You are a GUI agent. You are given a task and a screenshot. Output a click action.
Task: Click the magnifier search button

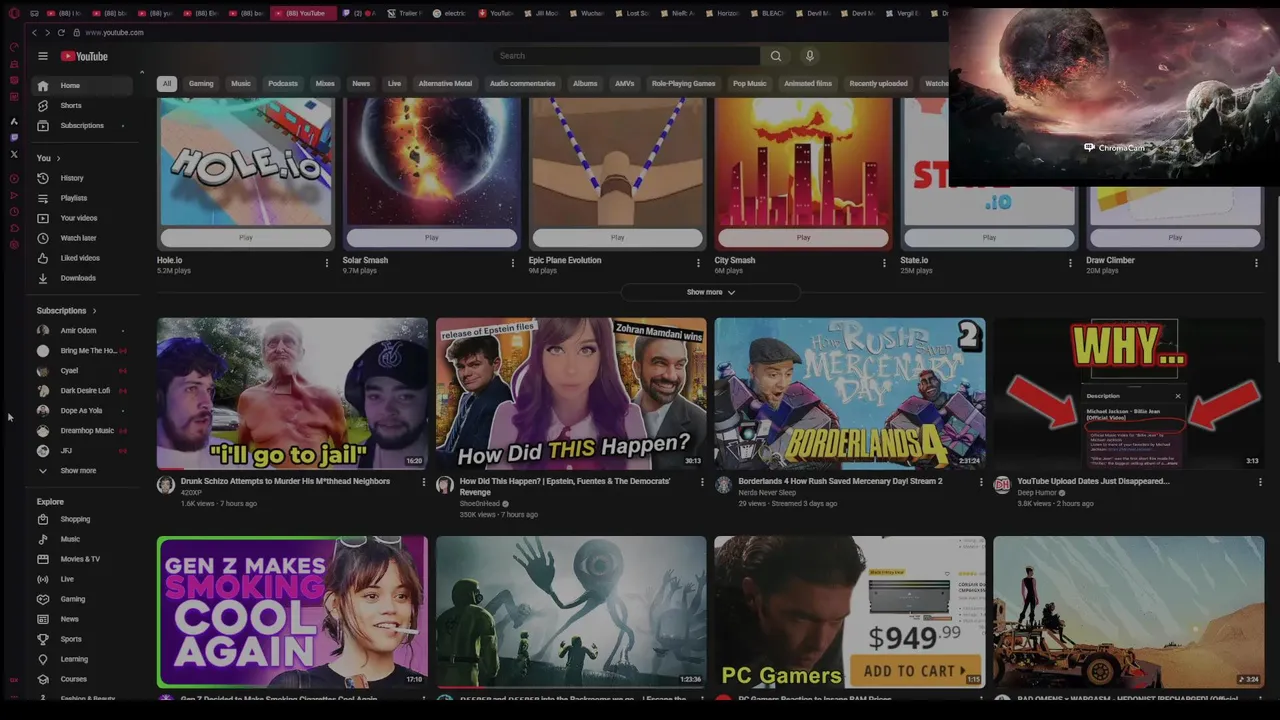pyautogui.click(x=776, y=56)
